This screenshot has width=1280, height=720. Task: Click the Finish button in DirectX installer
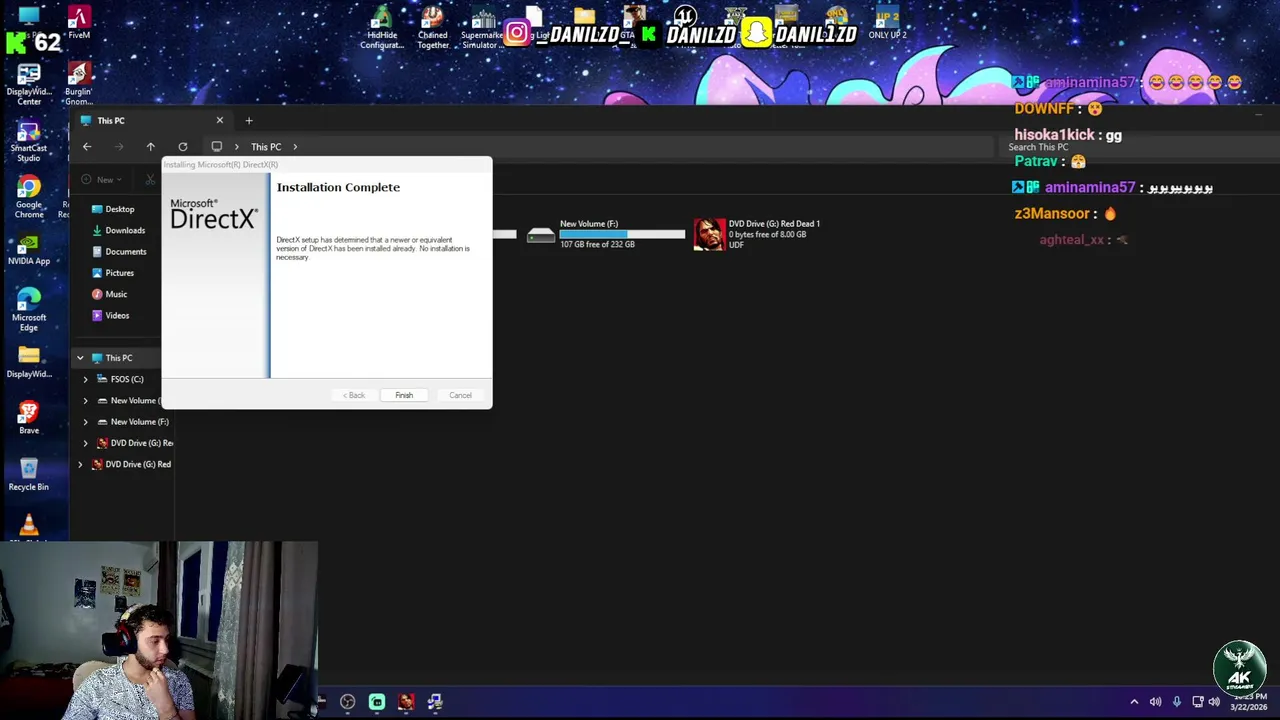[x=404, y=395]
